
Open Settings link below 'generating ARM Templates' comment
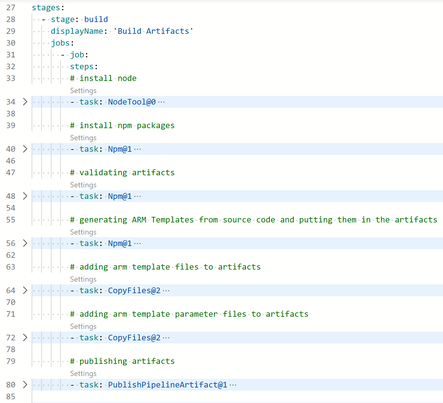pyautogui.click(x=83, y=232)
